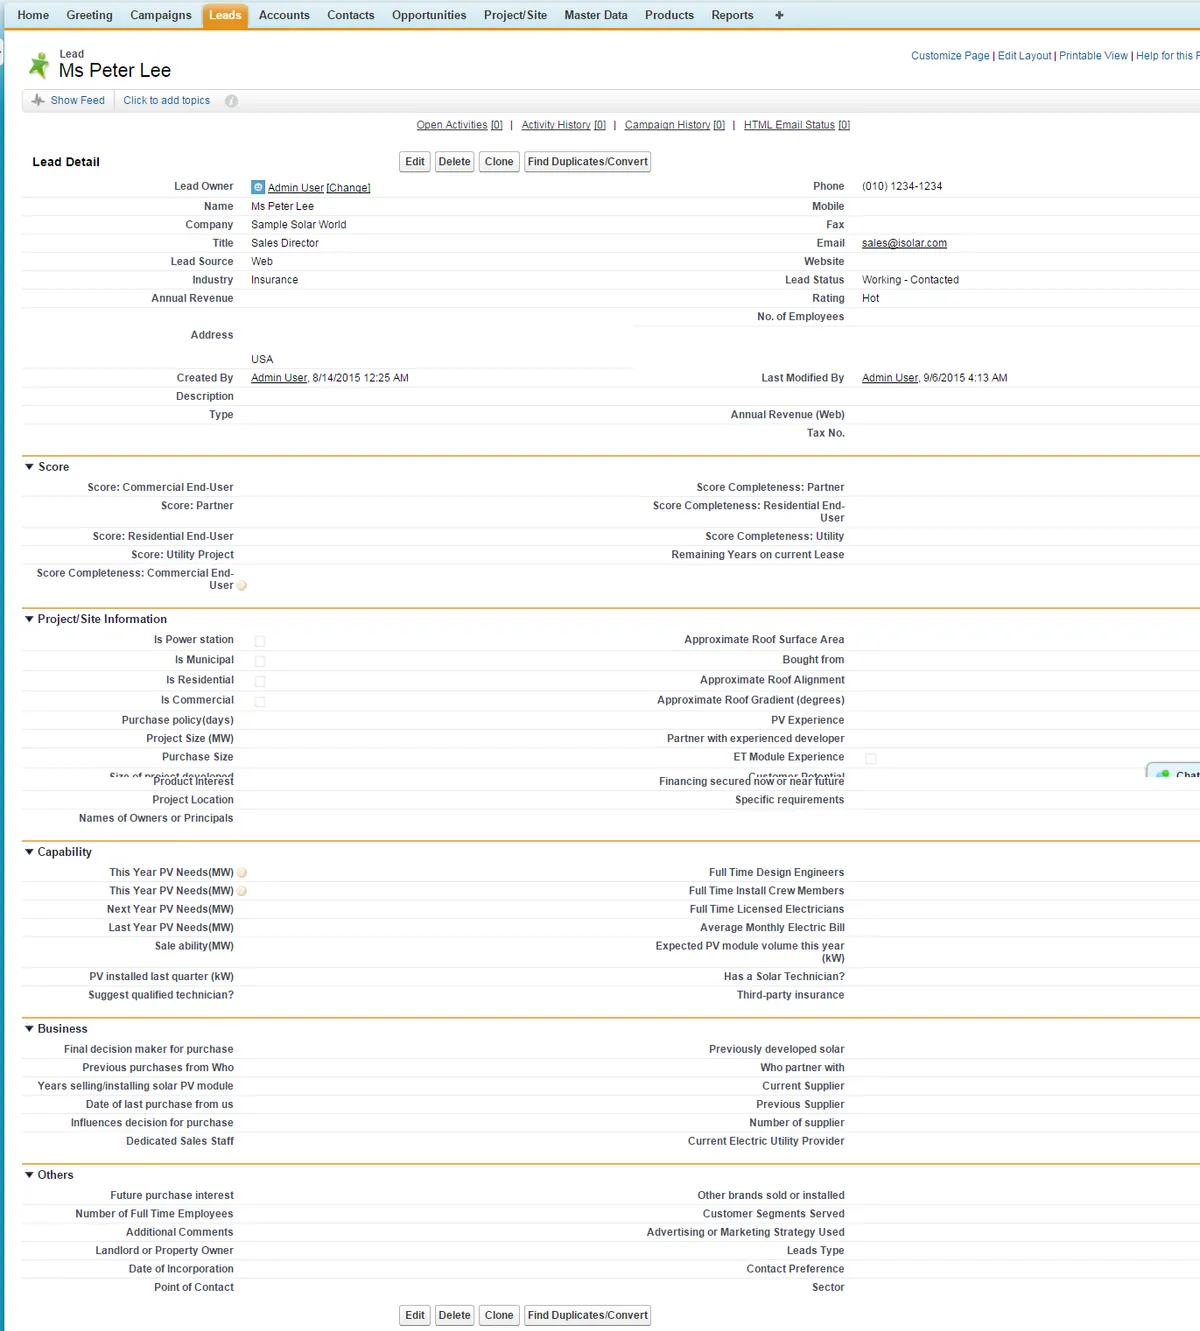Open the Open Activities link
The height and width of the screenshot is (1331, 1200).
[460, 125]
